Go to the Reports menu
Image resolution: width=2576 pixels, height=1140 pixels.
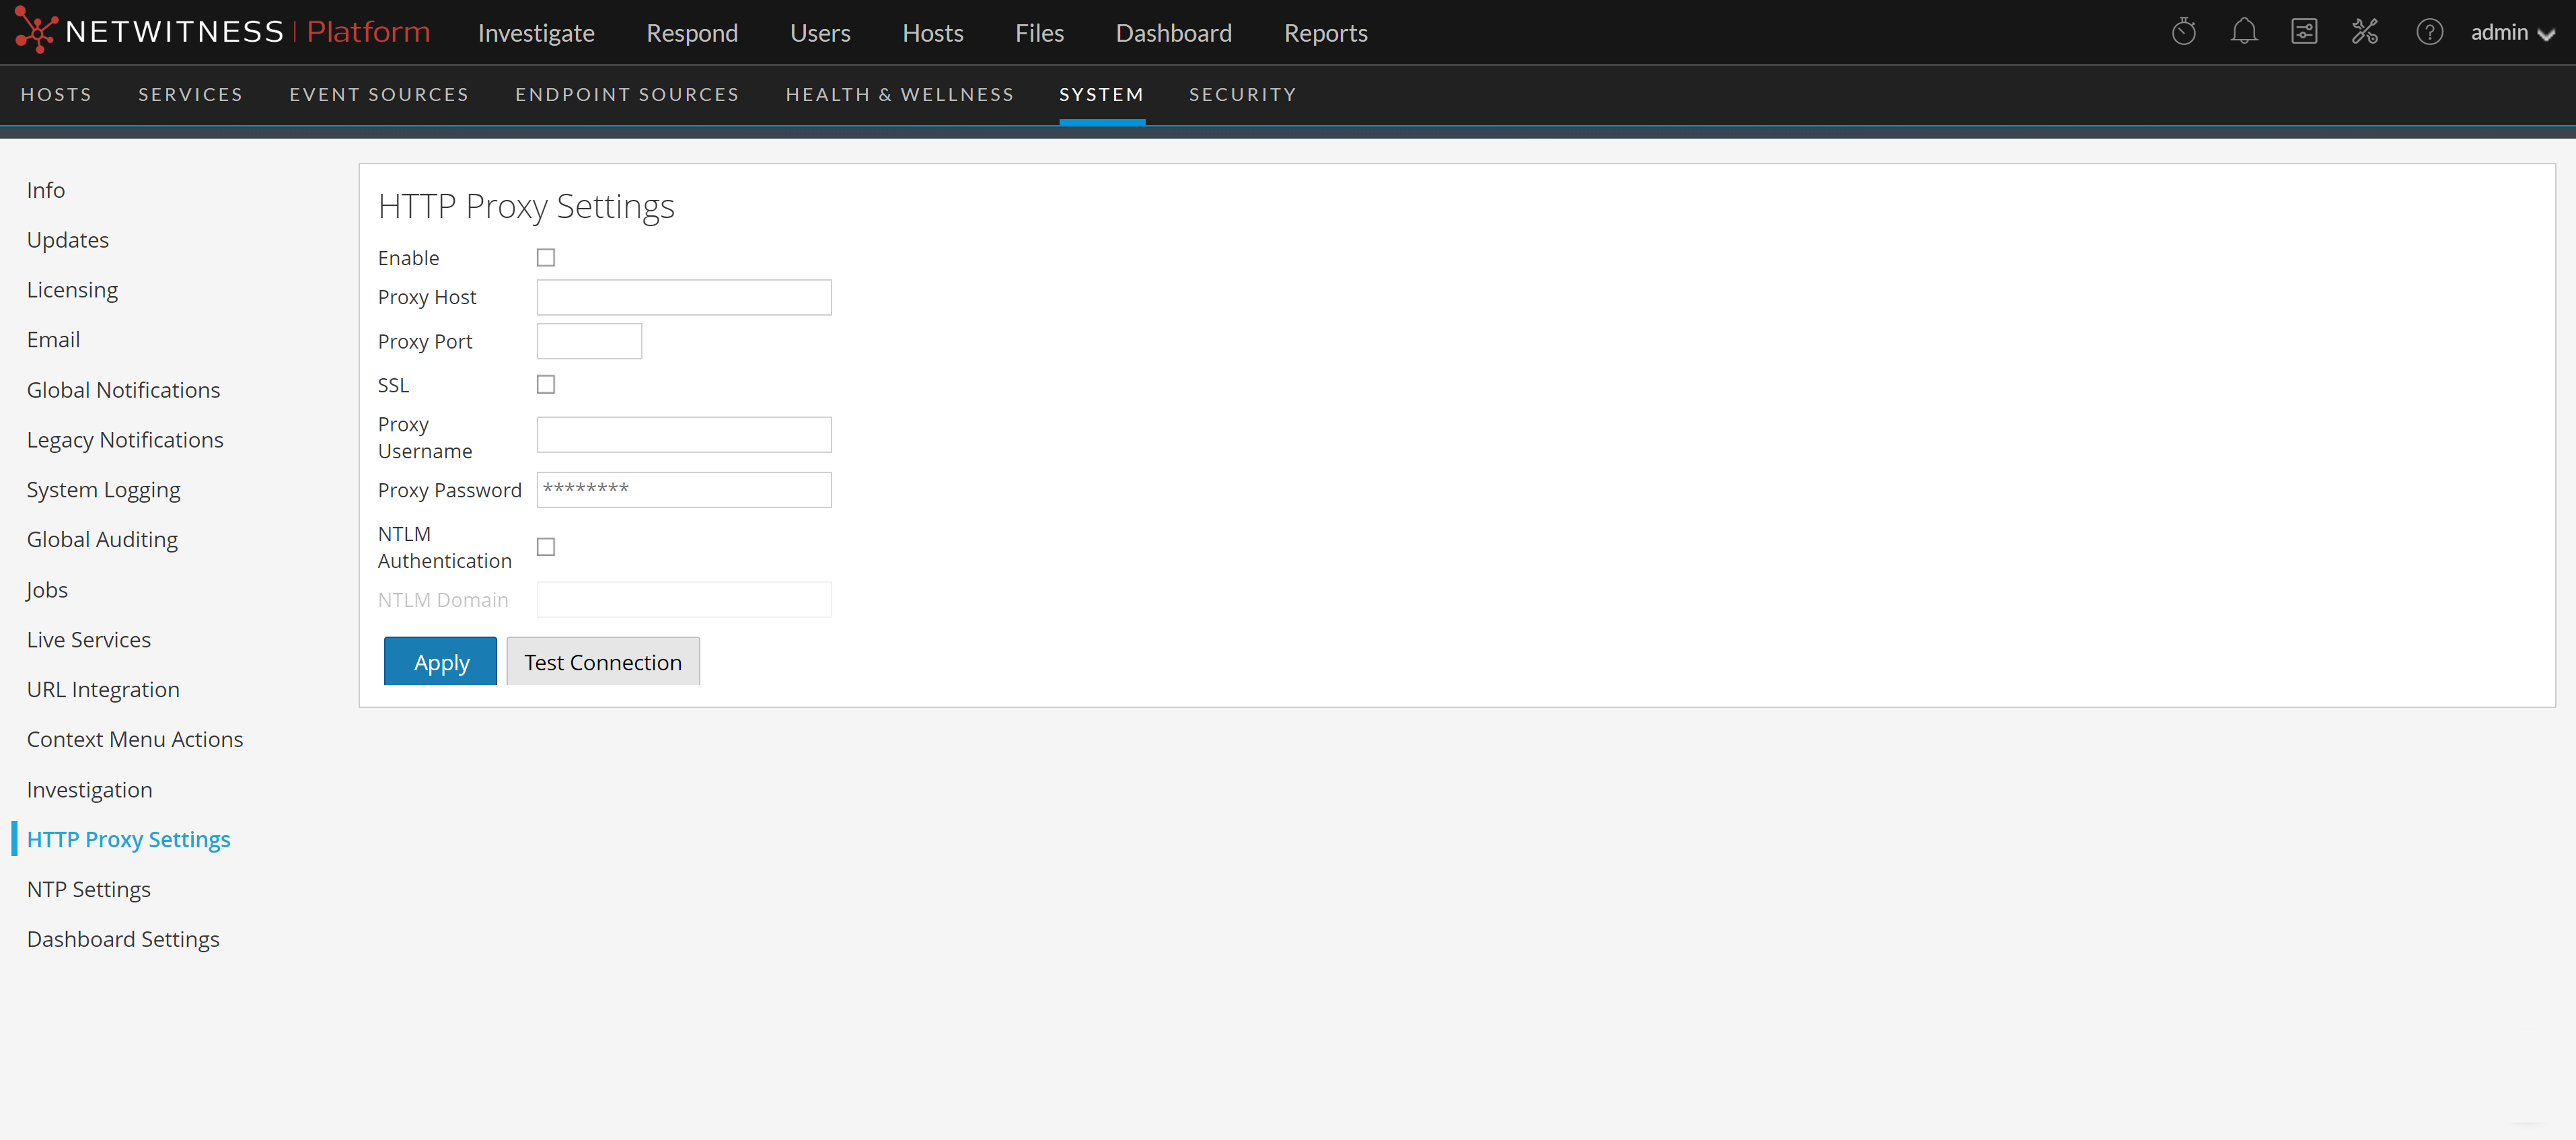pos(1325,33)
